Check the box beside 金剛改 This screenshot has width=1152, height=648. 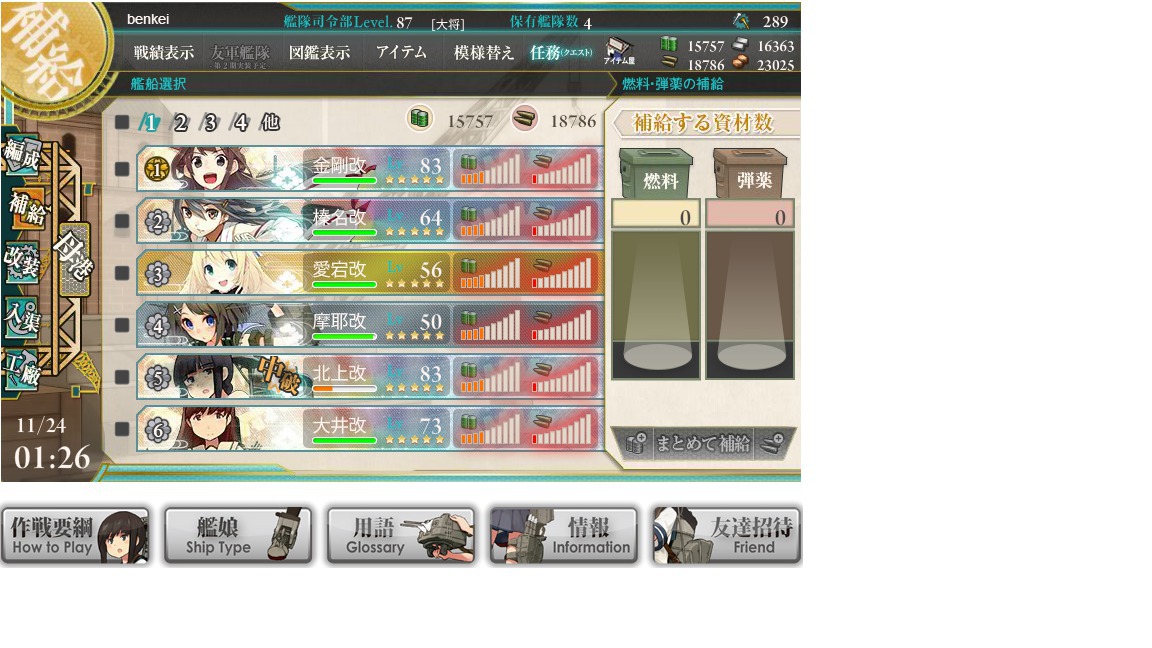point(122,169)
